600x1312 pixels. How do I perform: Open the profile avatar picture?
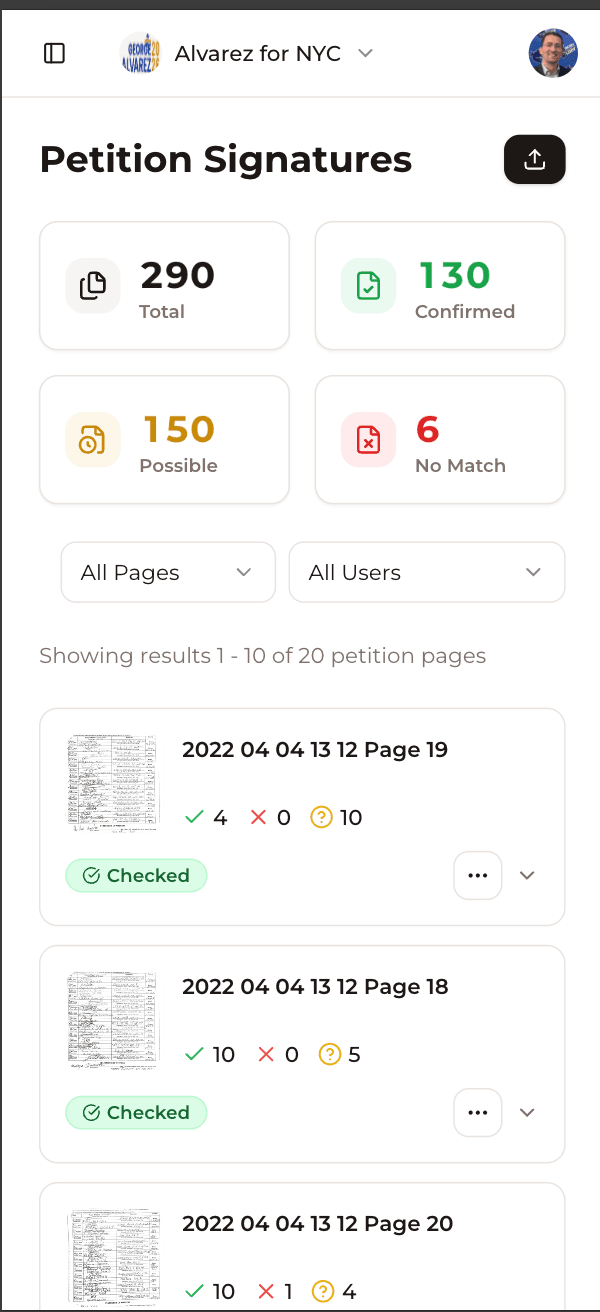click(x=553, y=53)
